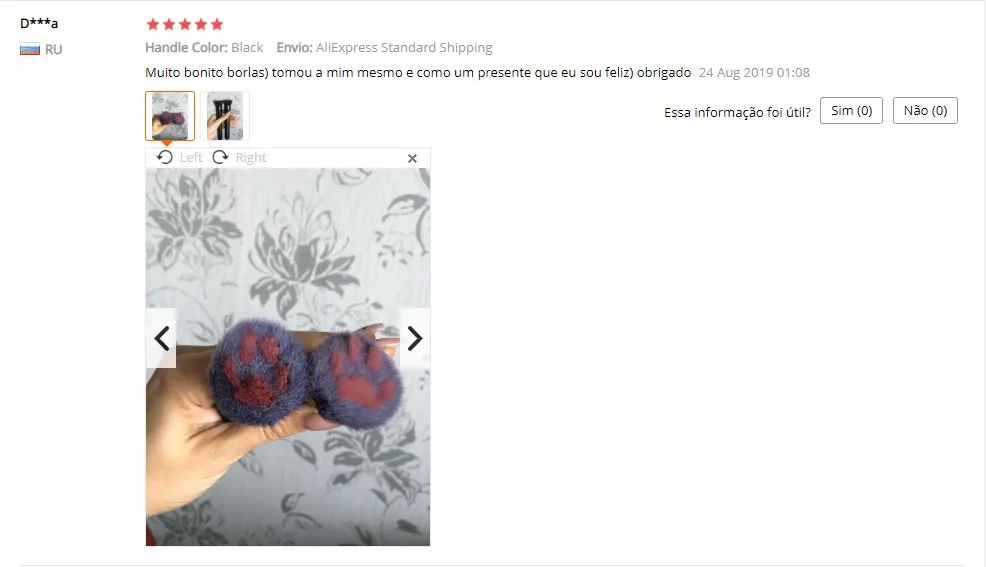
Task: Mark review helpful with Sim (0)
Action: coord(851,111)
